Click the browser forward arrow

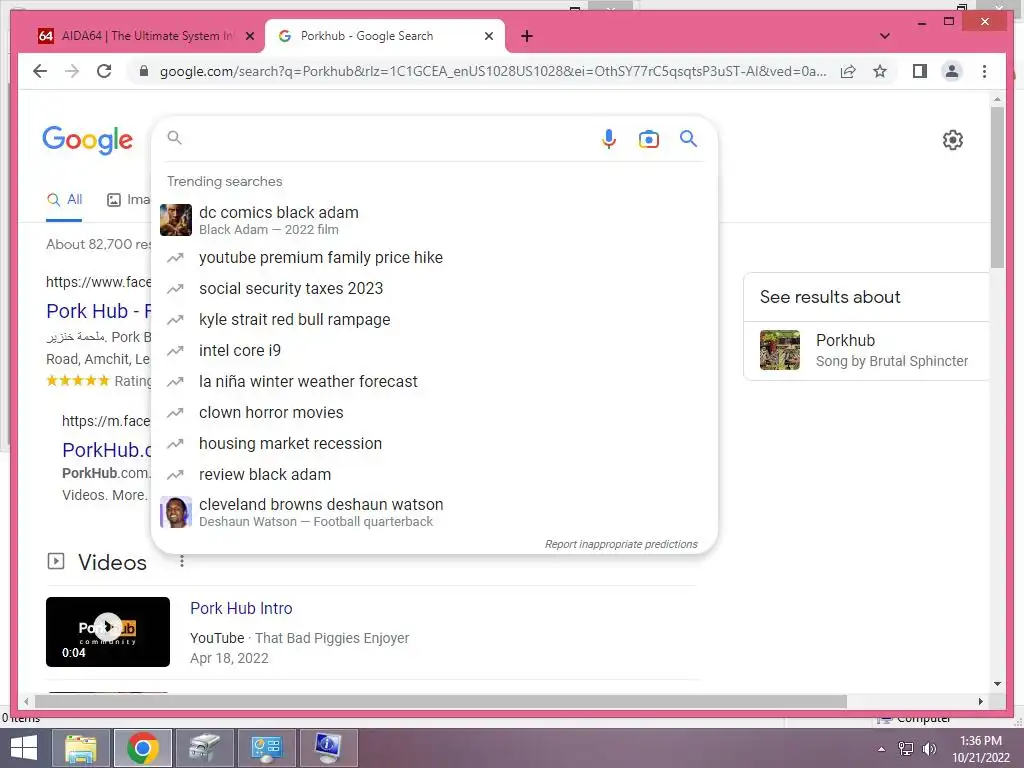coord(72,71)
